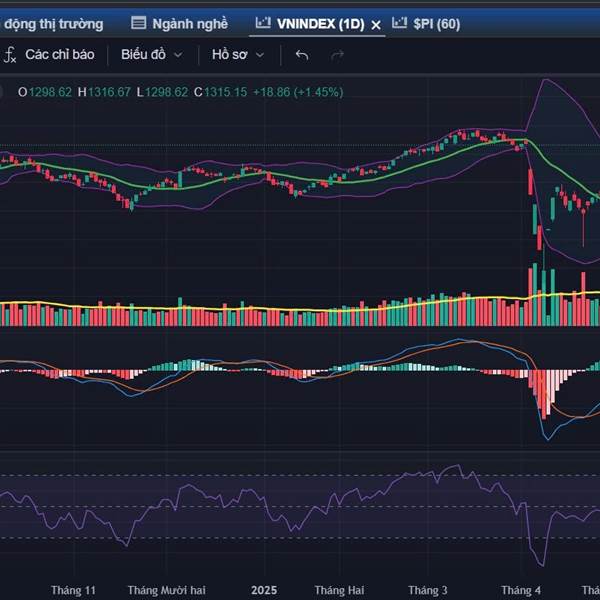Expand the Biểu đồ dropdown
The width and height of the screenshot is (600, 600).
click(152, 54)
